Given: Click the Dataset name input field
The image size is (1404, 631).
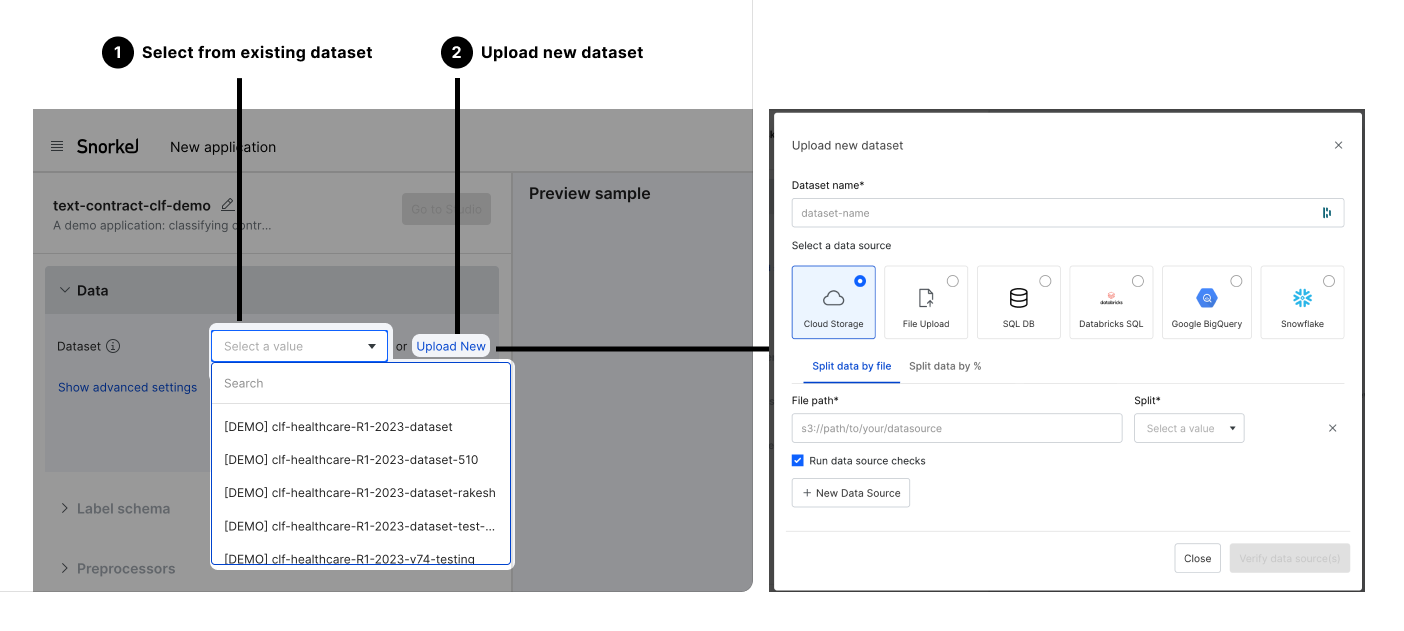Looking at the screenshot, I should click(x=1067, y=213).
